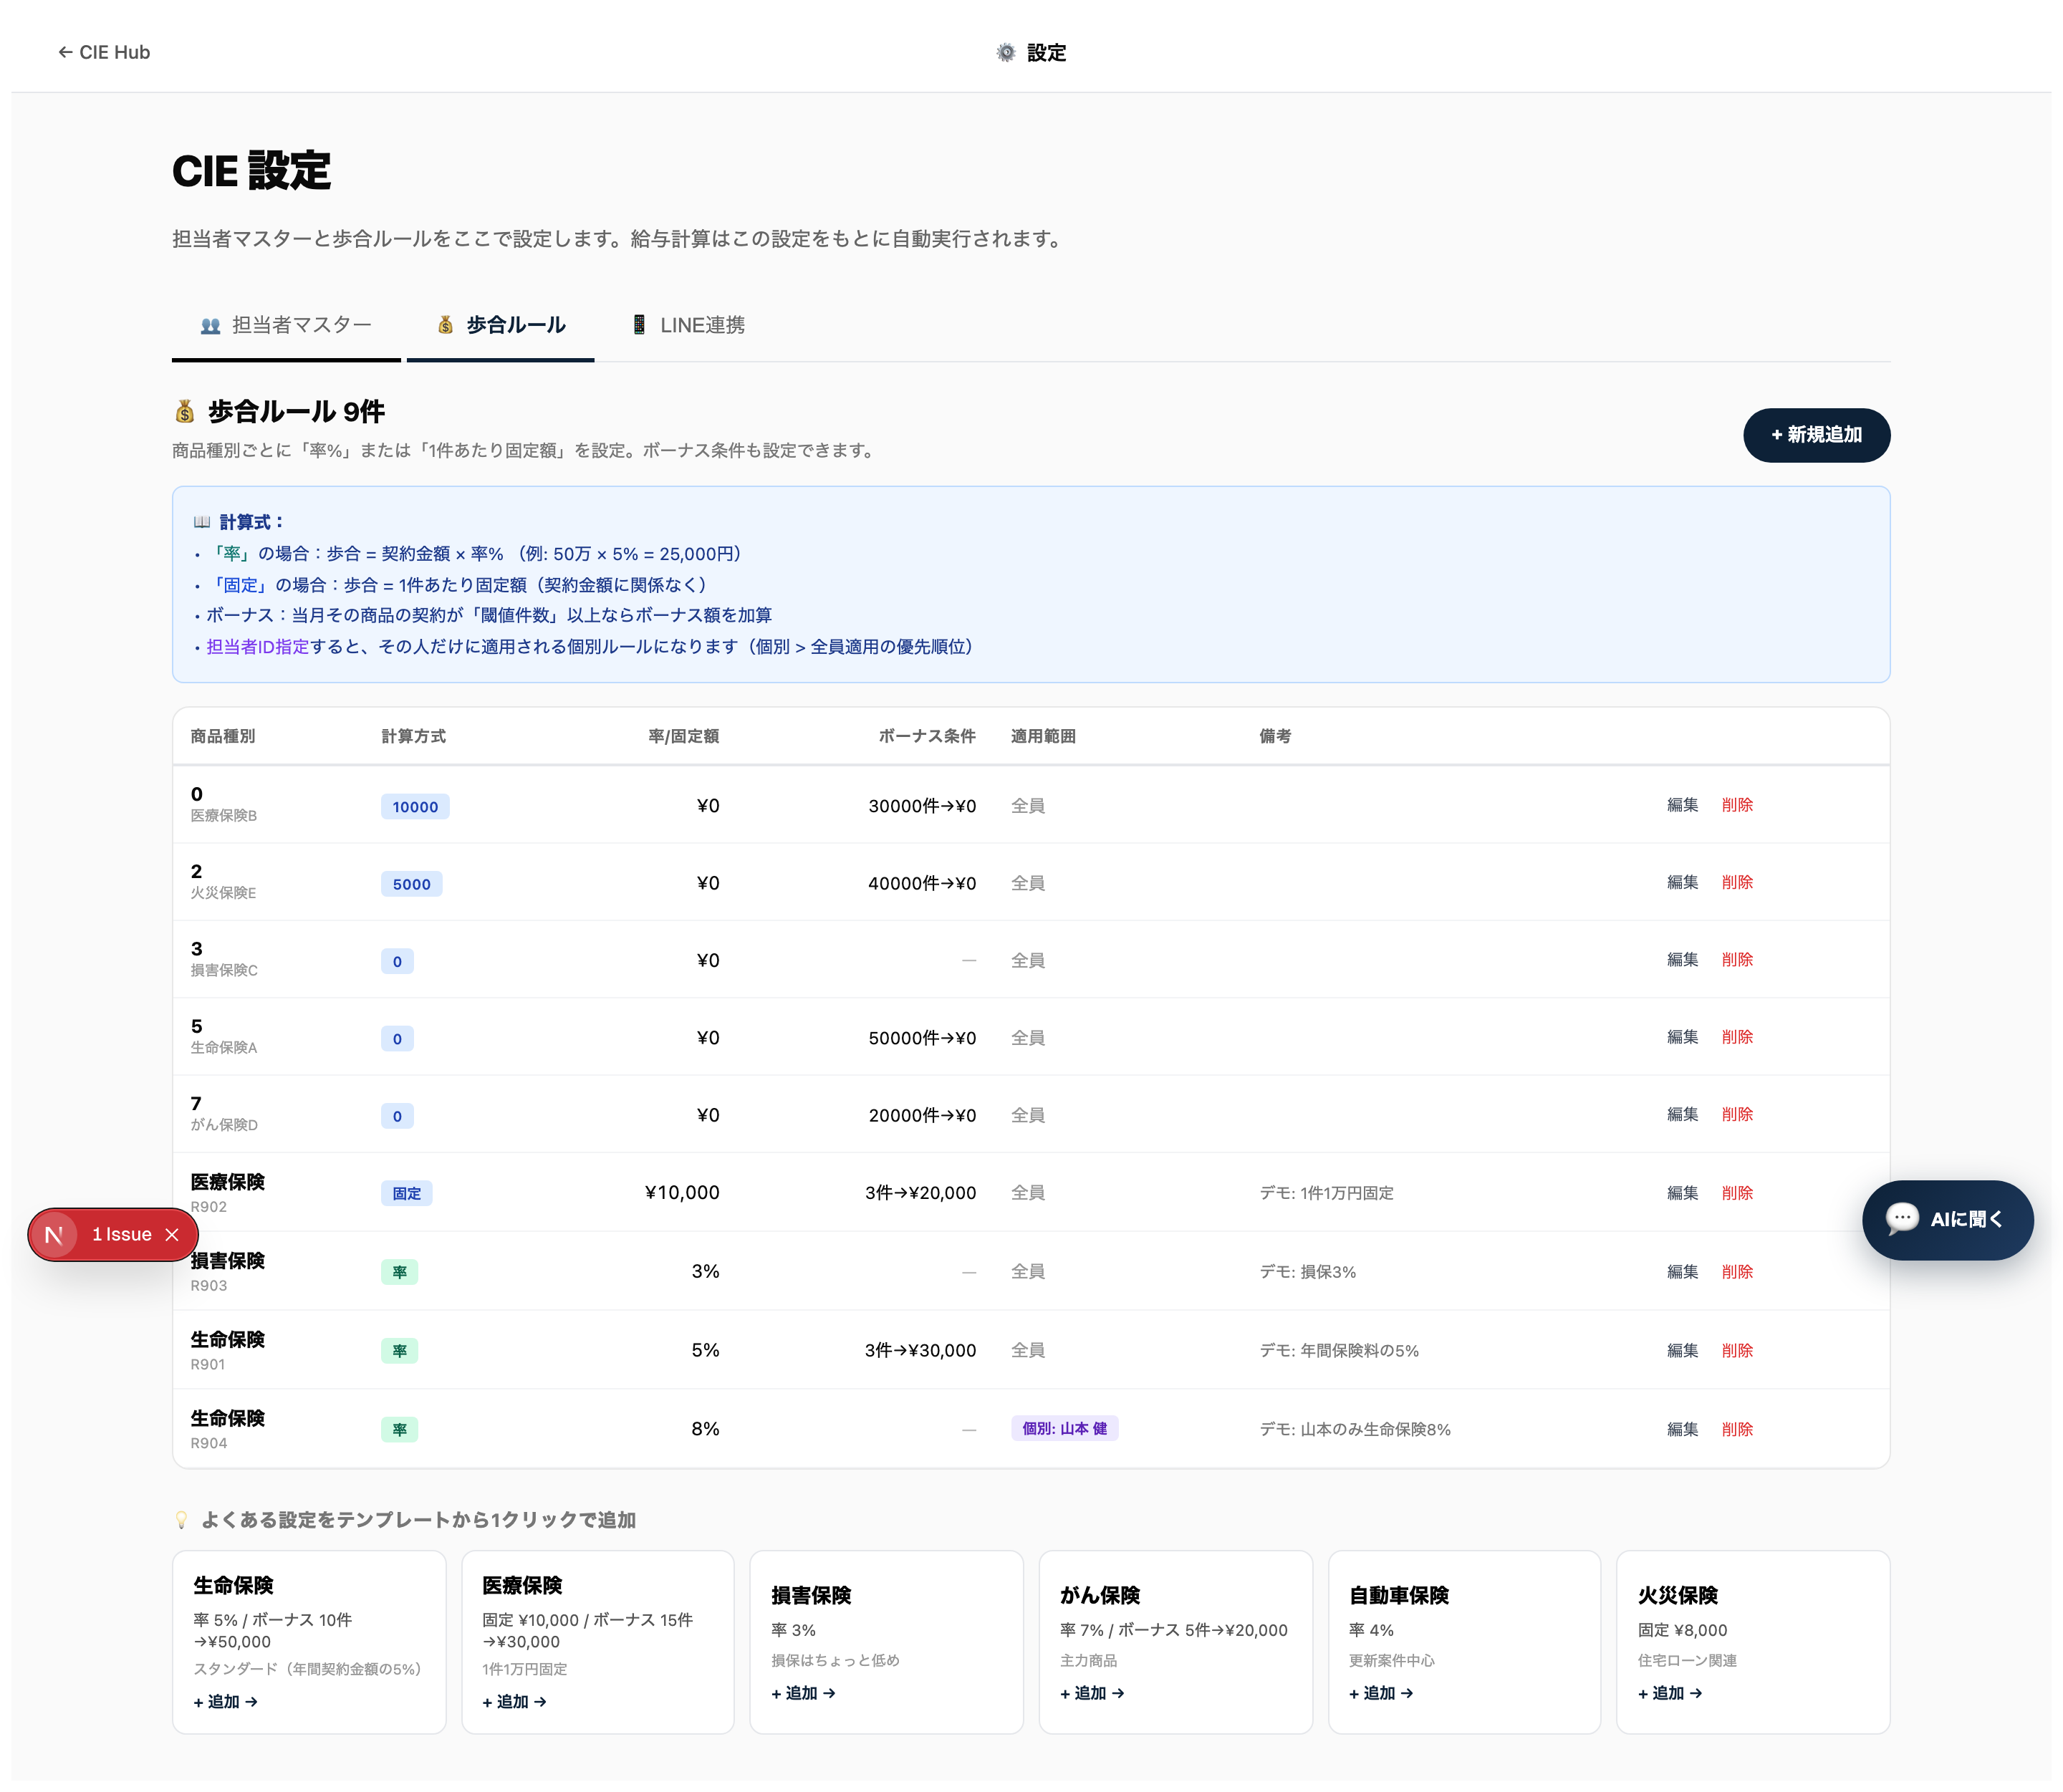Click the 商品種別 column header
The width and height of the screenshot is (2063, 1792).
point(223,736)
